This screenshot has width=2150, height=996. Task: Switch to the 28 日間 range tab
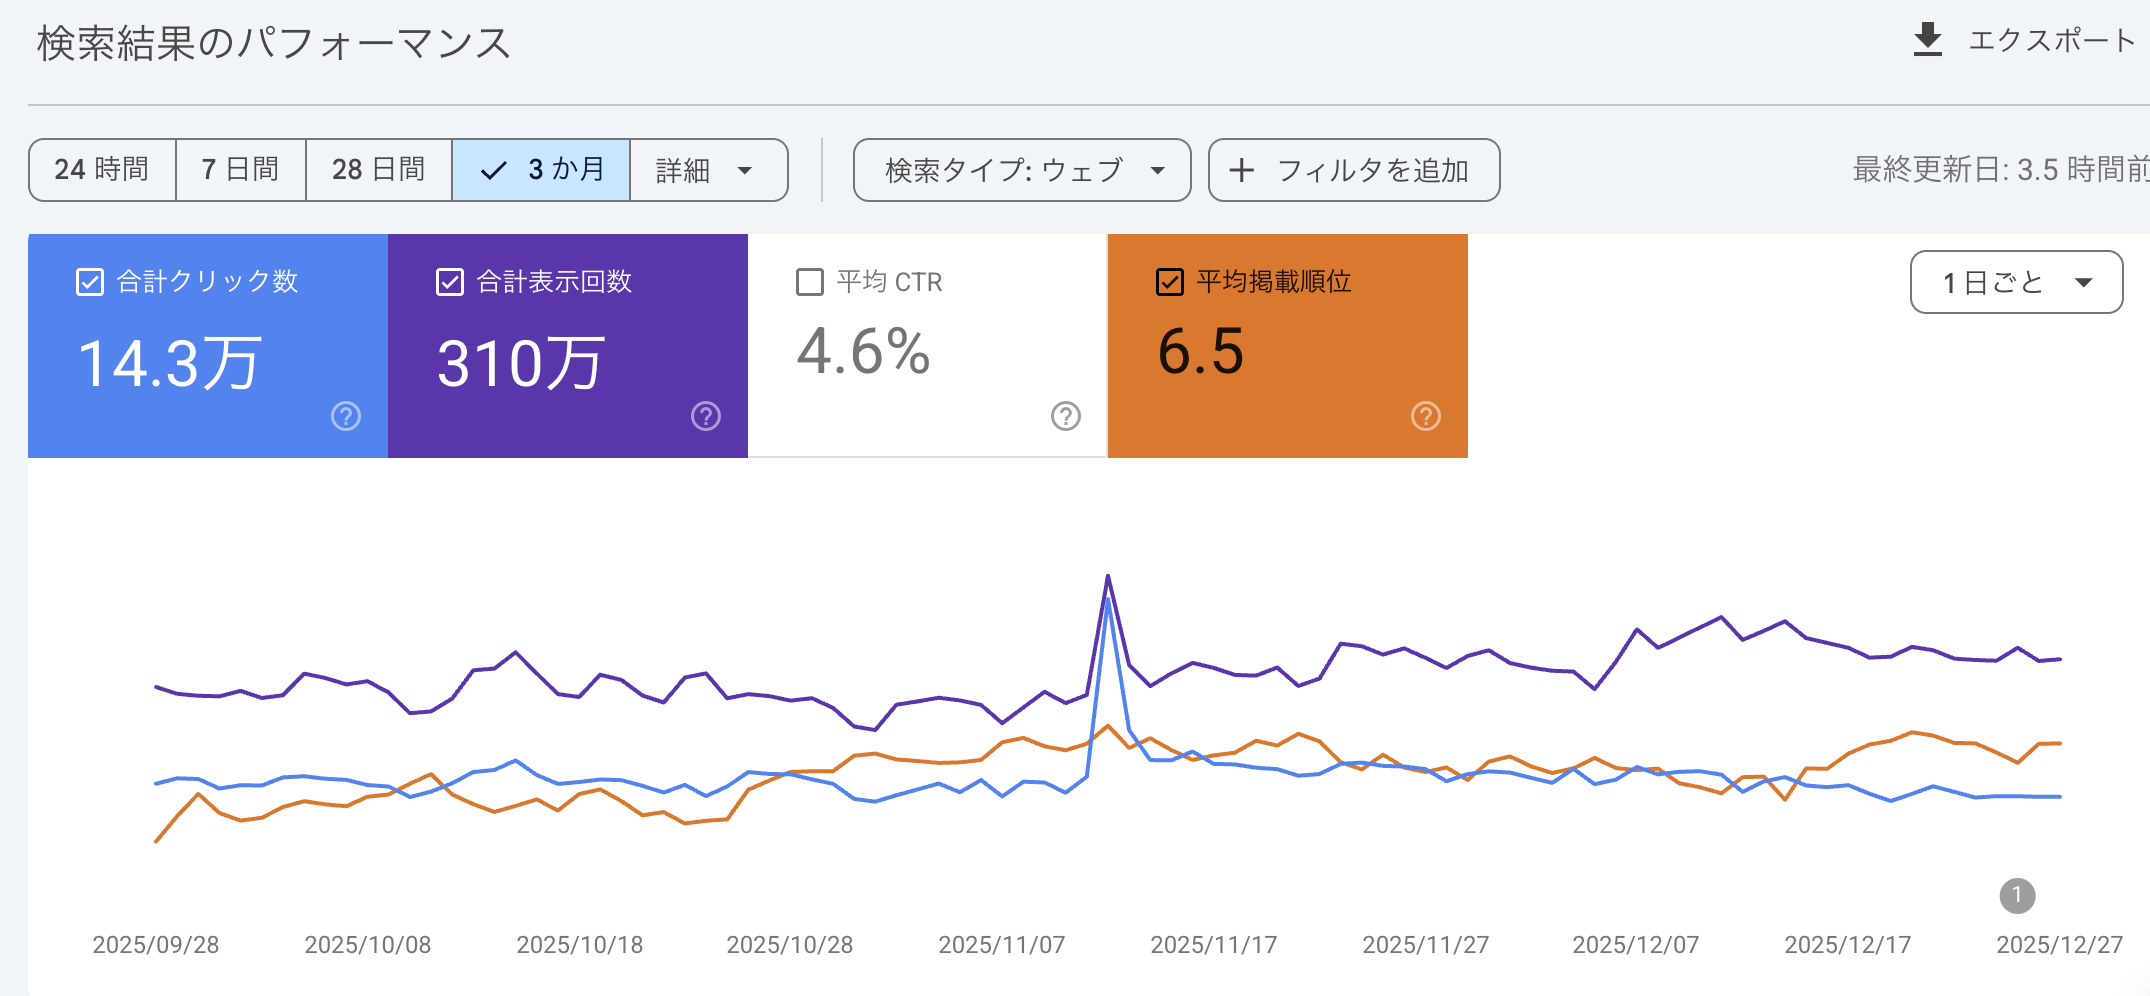[378, 170]
